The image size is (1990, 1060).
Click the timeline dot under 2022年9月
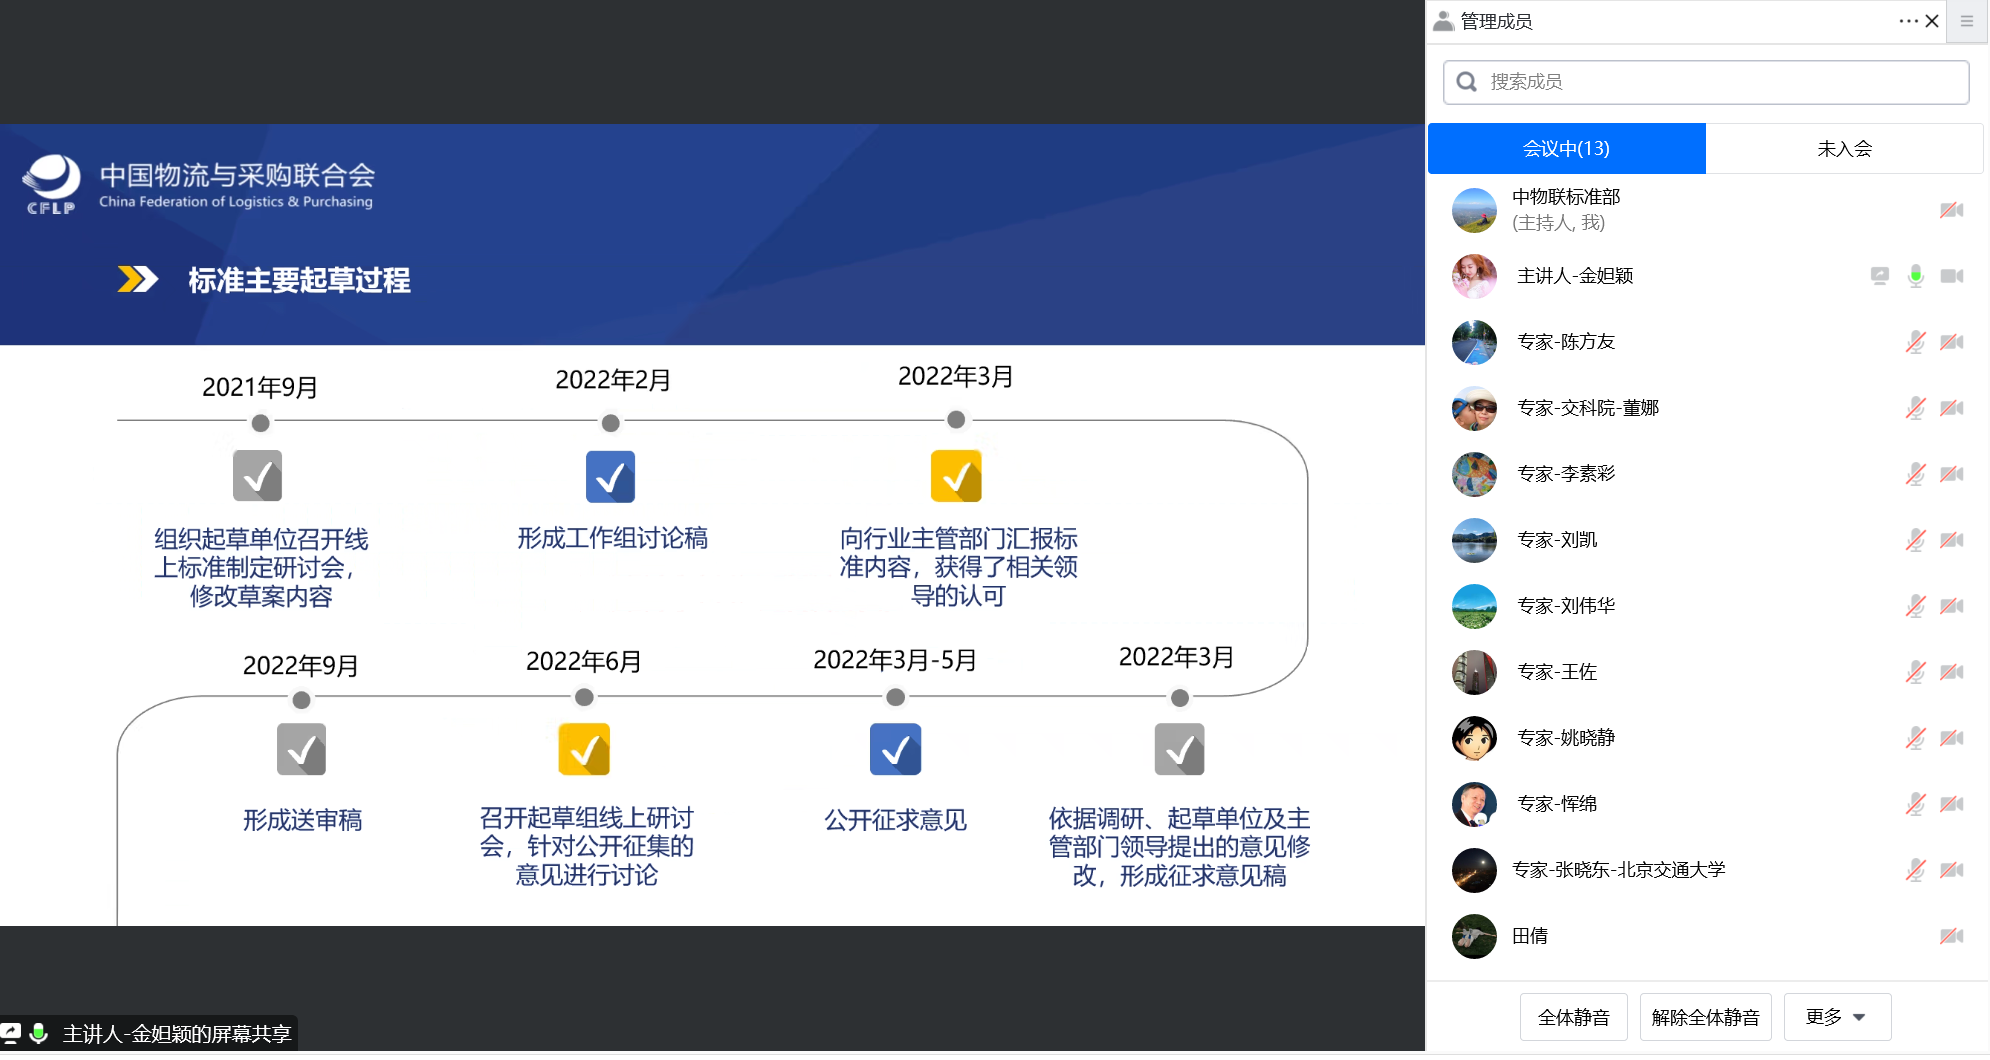coord(301,700)
